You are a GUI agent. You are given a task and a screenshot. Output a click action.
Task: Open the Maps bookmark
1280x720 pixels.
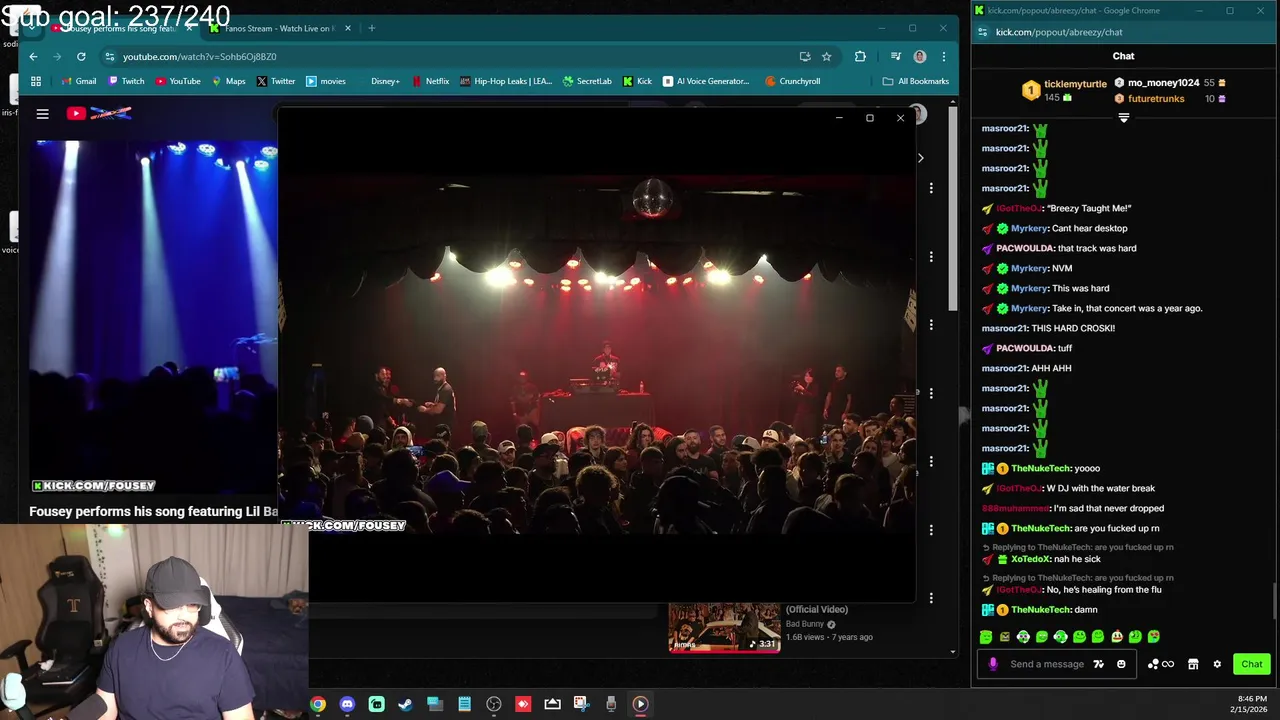228,81
